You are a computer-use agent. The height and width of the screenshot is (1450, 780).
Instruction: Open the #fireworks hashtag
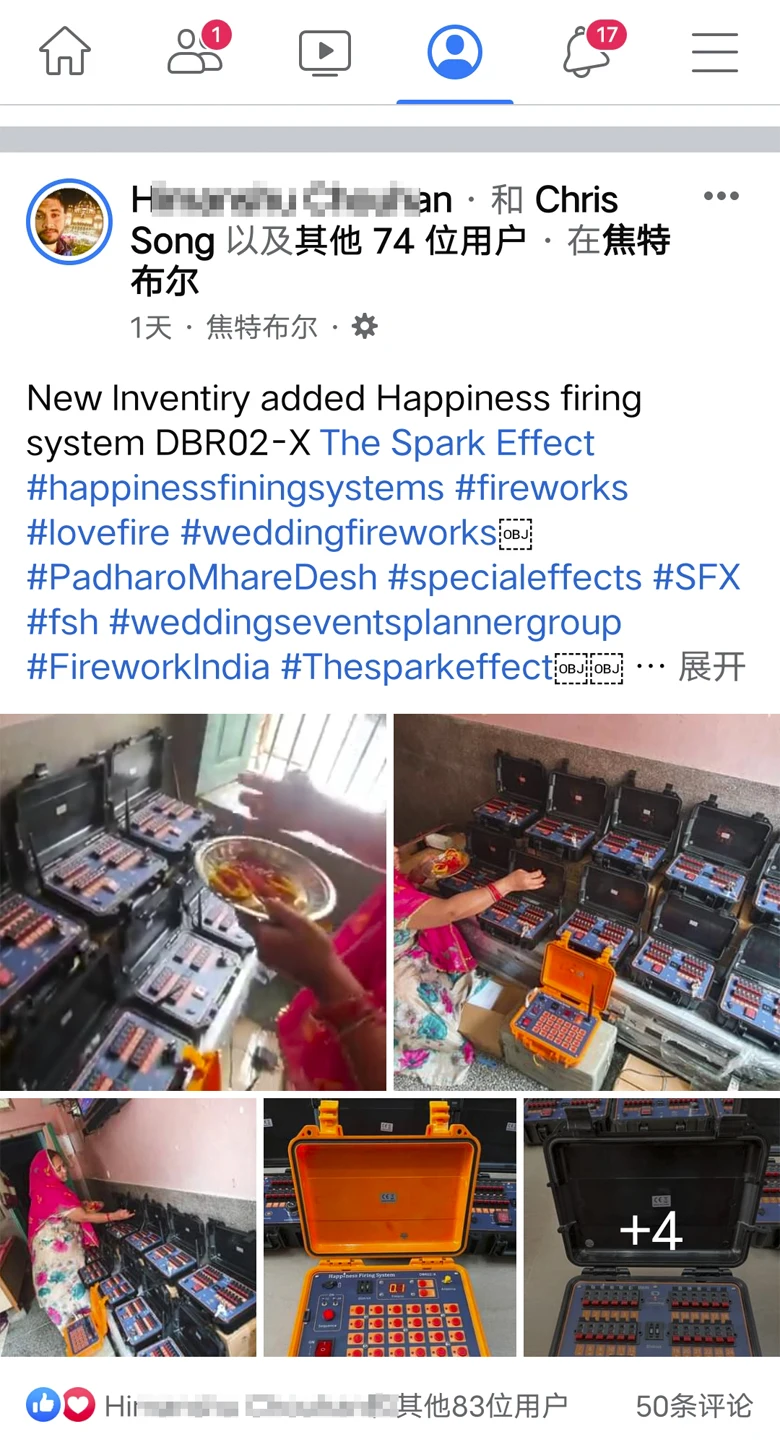click(541, 487)
